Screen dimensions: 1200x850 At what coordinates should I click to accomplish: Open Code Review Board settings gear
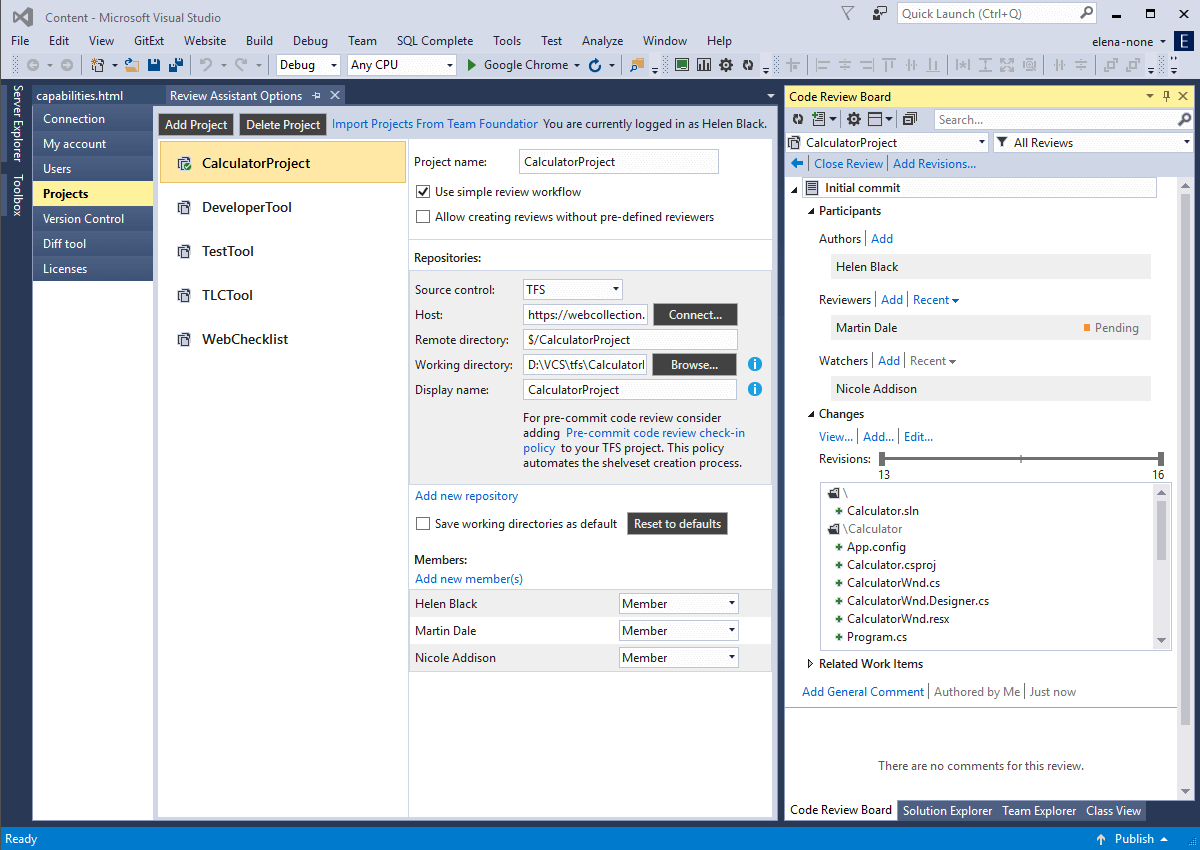pyautogui.click(x=854, y=119)
